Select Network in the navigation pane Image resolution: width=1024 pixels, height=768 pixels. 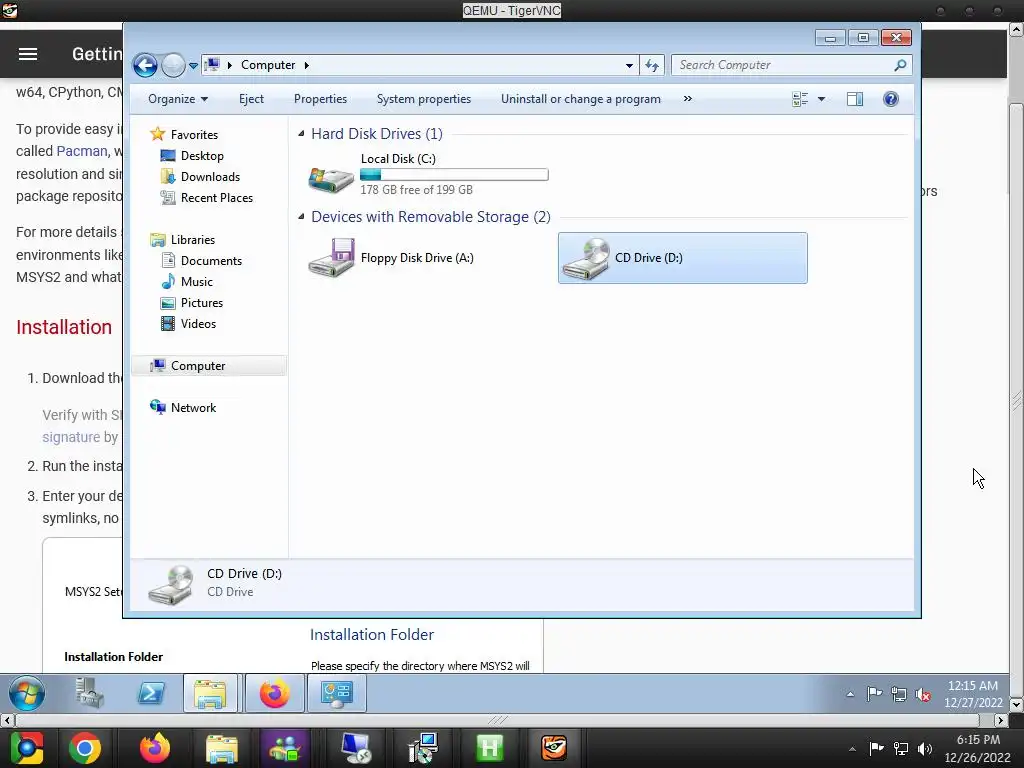pyautogui.click(x=193, y=408)
